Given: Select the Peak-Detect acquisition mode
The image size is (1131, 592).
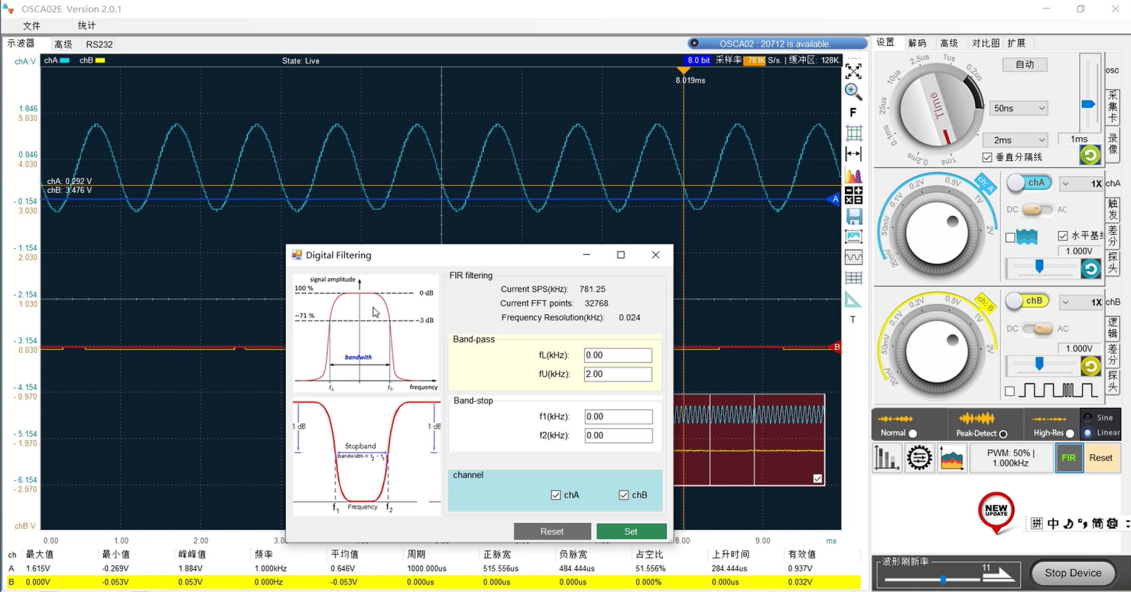Looking at the screenshot, I should pos(1003,434).
